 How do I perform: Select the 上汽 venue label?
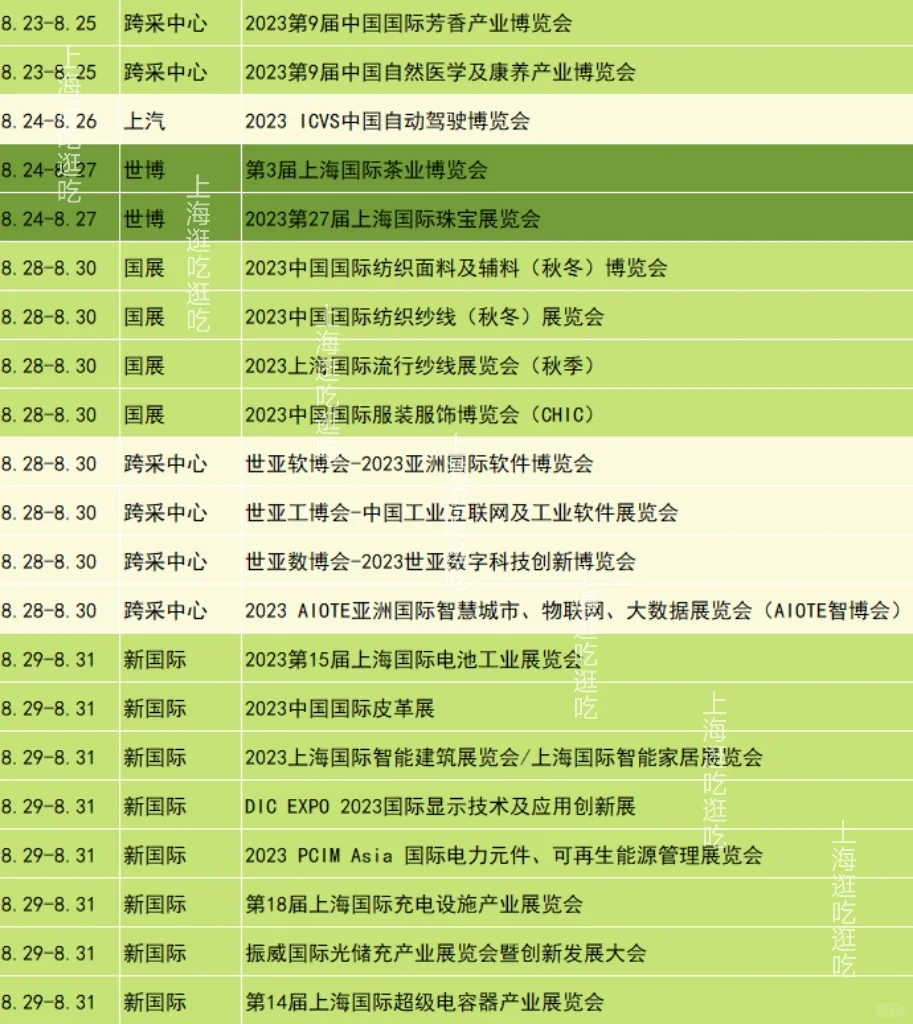pyautogui.click(x=148, y=121)
